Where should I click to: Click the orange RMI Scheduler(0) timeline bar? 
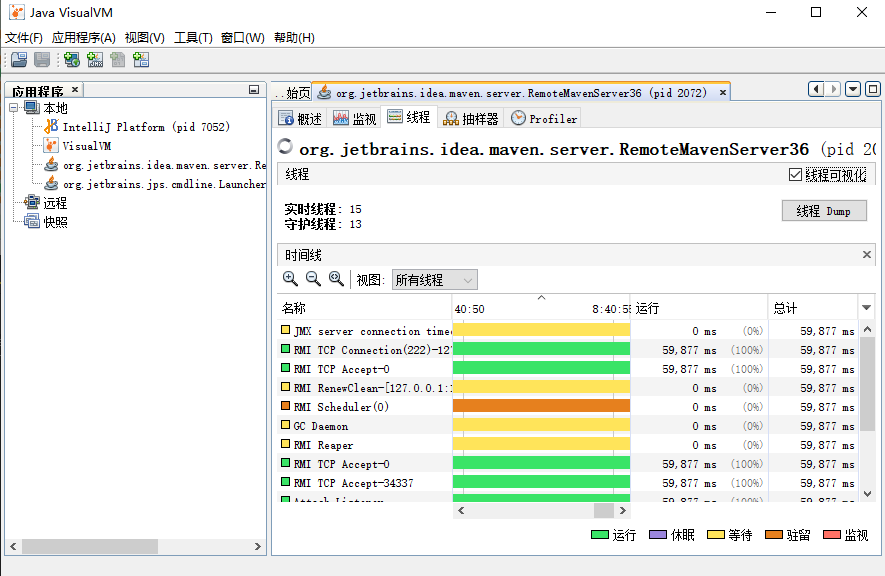coord(541,406)
